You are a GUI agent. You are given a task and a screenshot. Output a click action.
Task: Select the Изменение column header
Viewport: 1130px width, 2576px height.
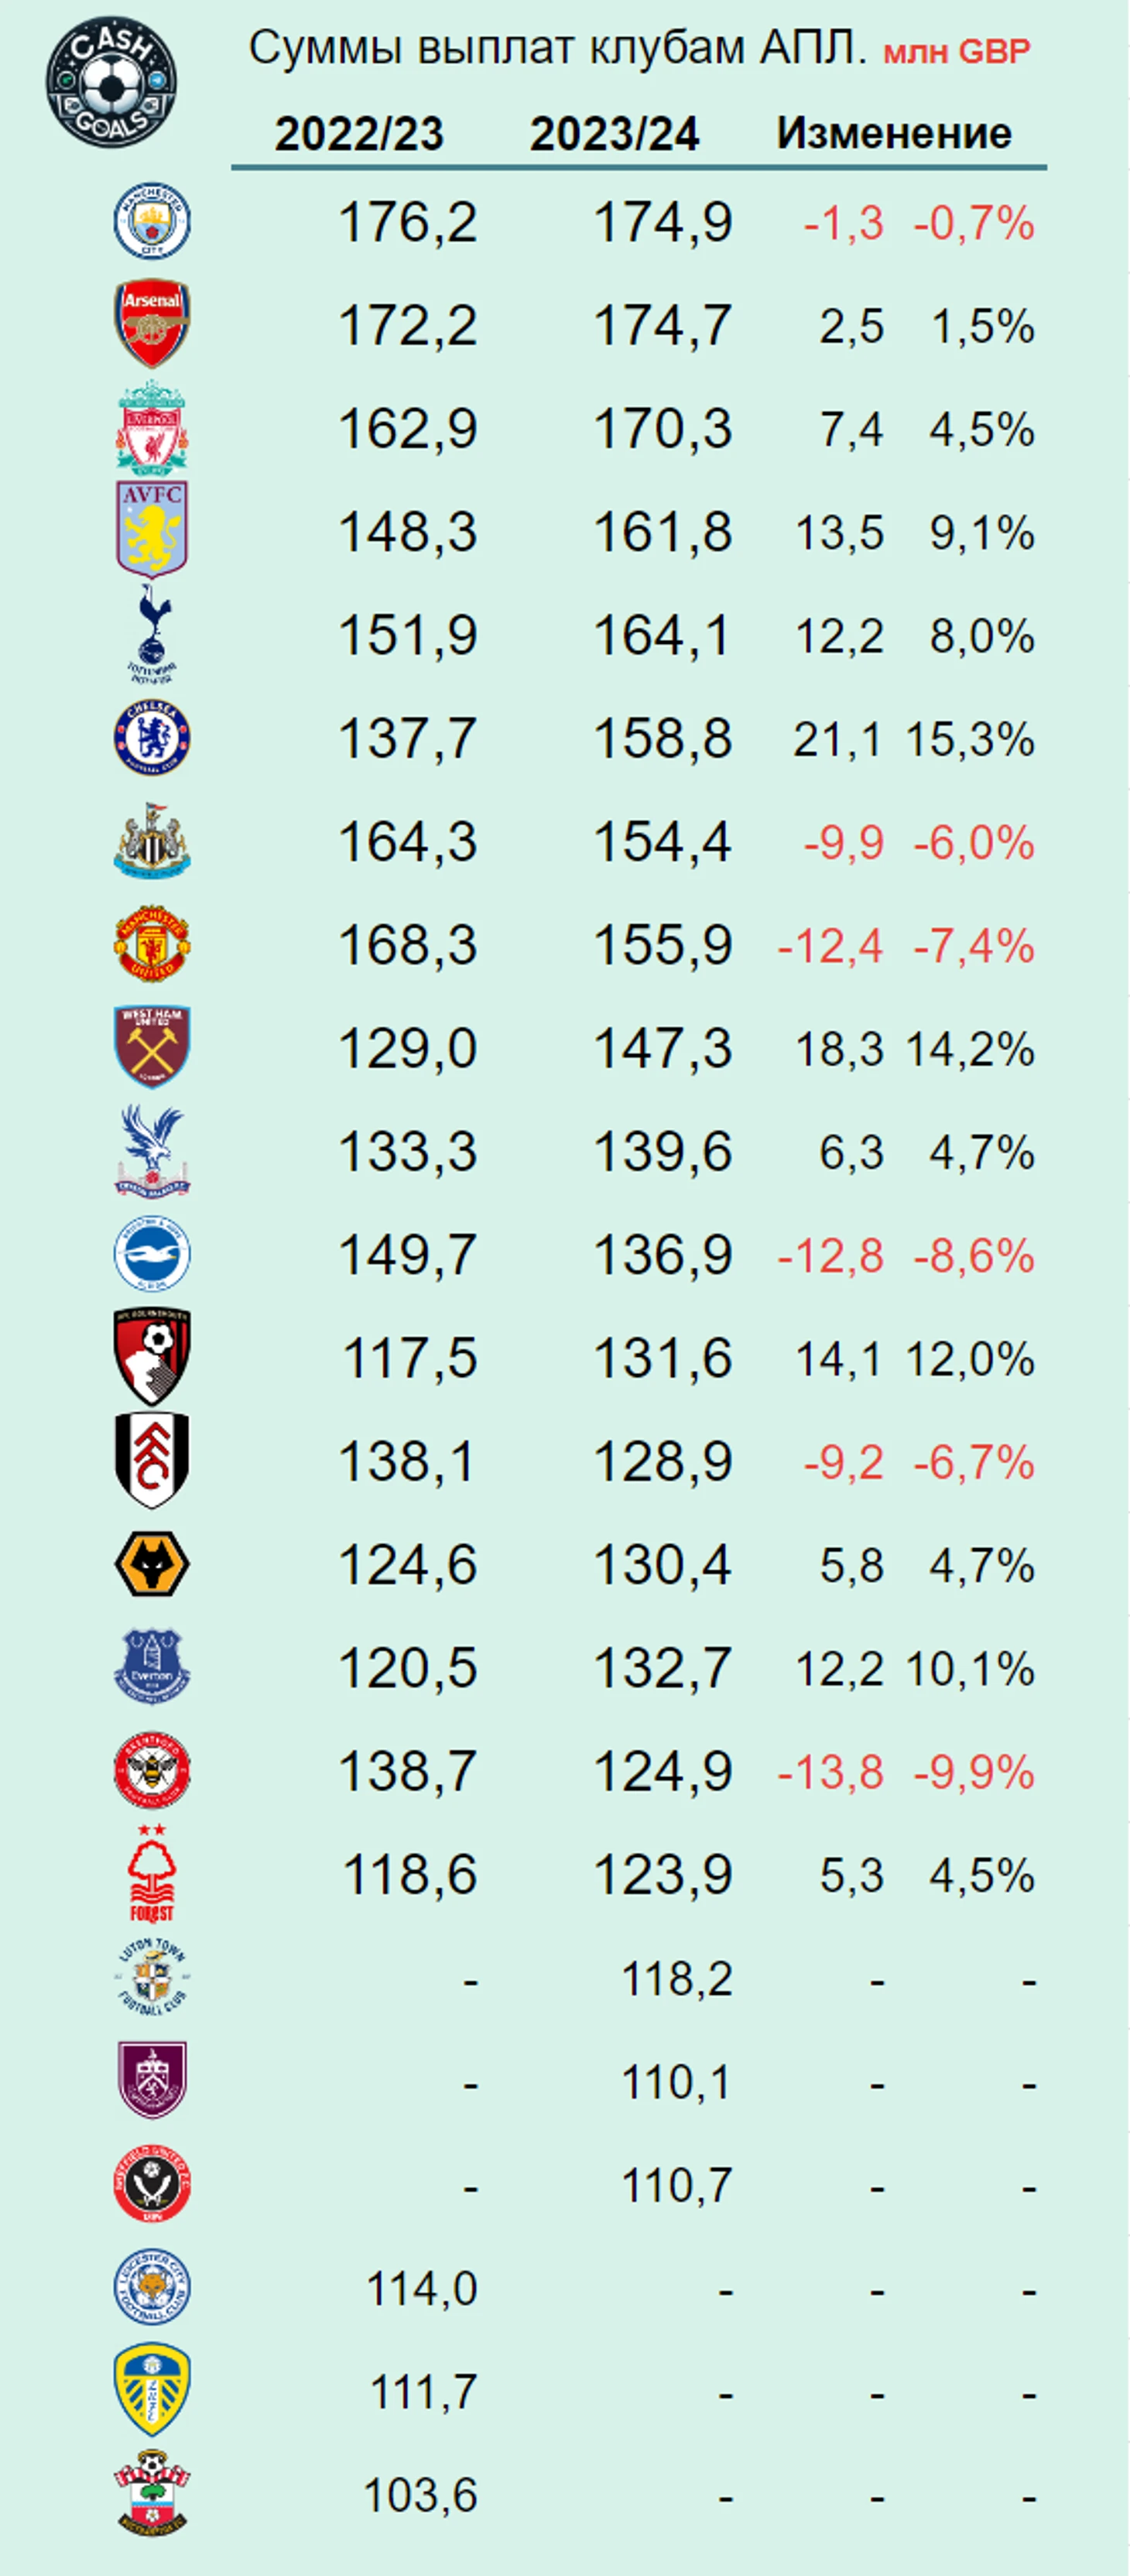click(x=894, y=133)
